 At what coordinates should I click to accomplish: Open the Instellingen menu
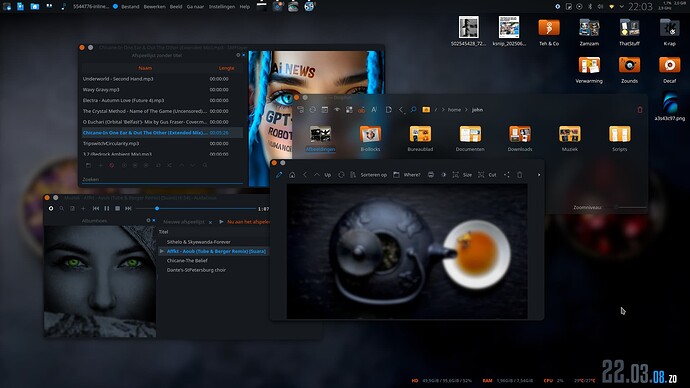[222, 7]
